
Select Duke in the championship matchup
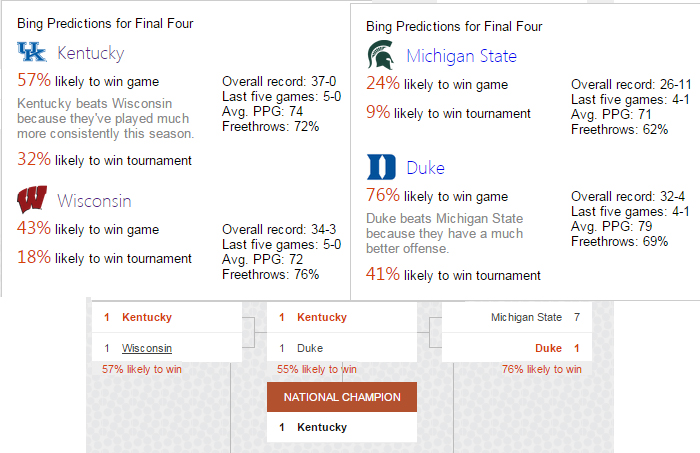point(310,348)
